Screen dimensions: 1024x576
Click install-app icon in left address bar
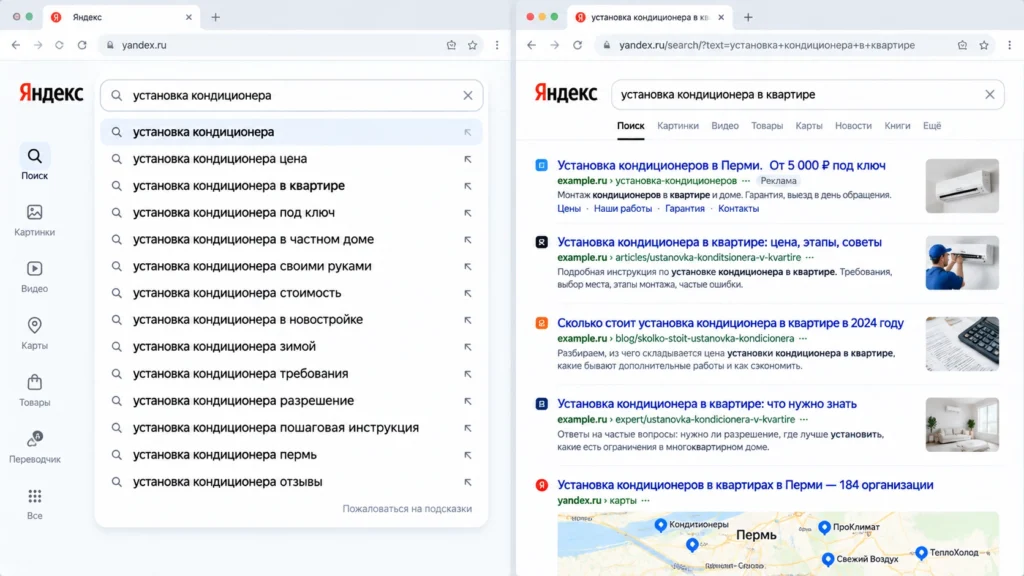point(451,45)
